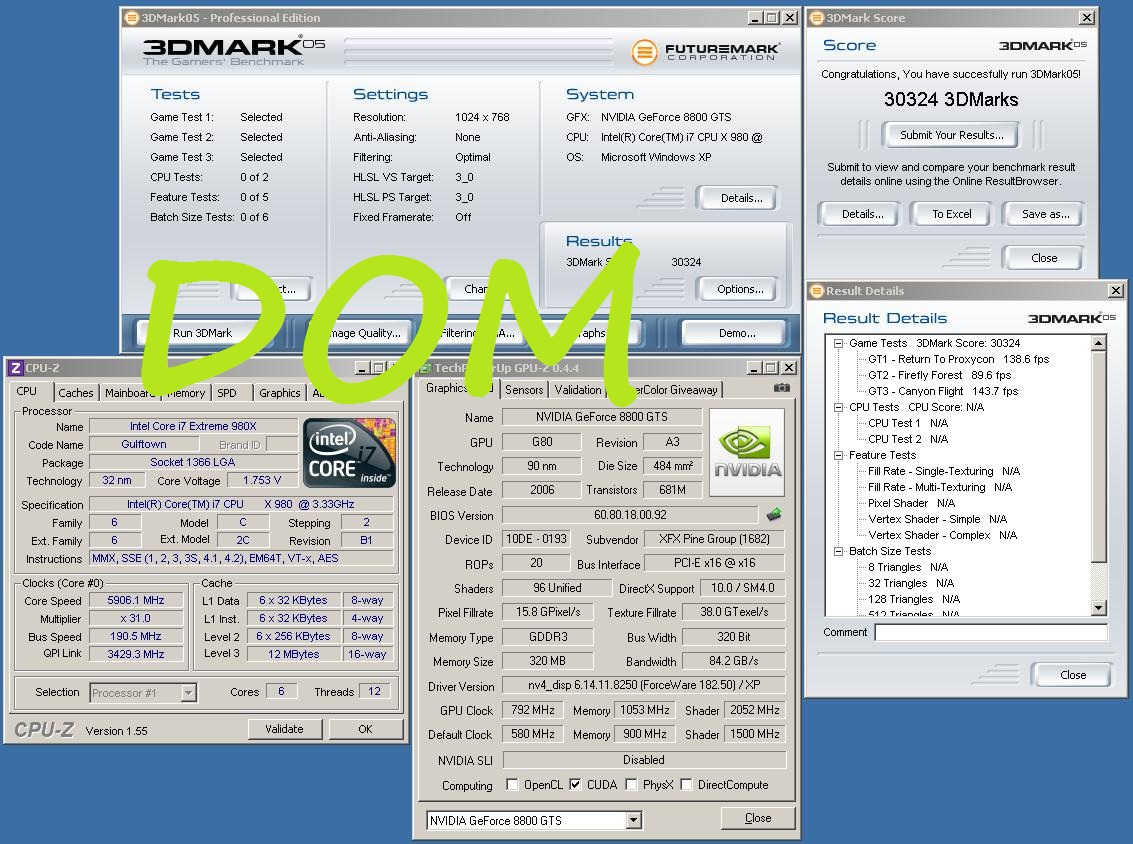The width and height of the screenshot is (1133, 844).
Task: Open the NVIDIA GeForce 8800 GTS dropdown
Action: [633, 820]
